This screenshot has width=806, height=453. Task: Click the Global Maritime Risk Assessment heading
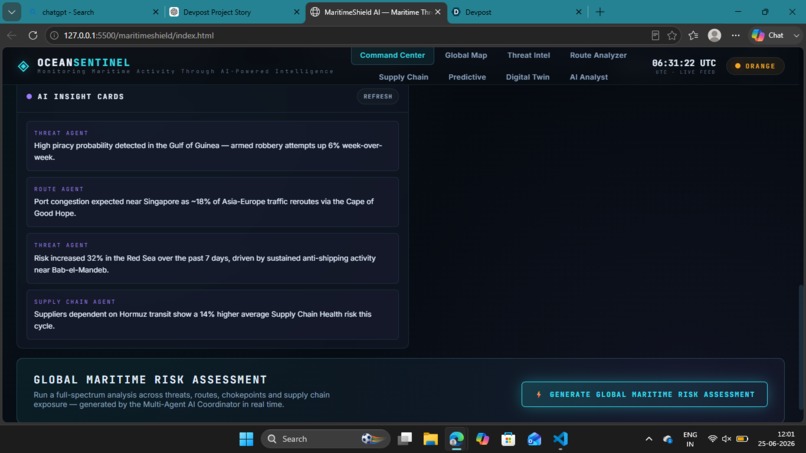pyautogui.click(x=150, y=380)
